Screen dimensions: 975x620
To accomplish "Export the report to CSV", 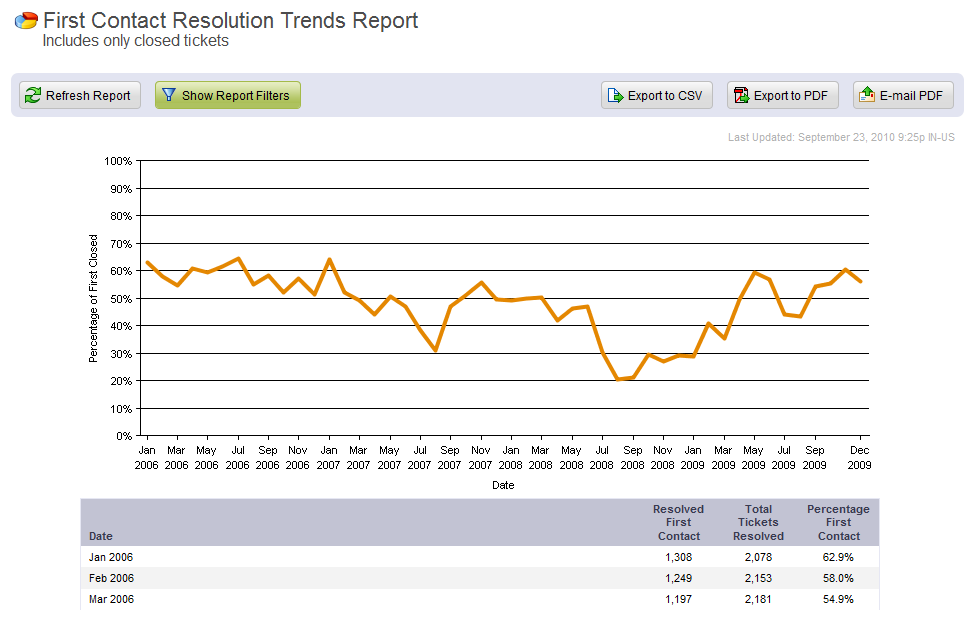I will click(x=657, y=95).
